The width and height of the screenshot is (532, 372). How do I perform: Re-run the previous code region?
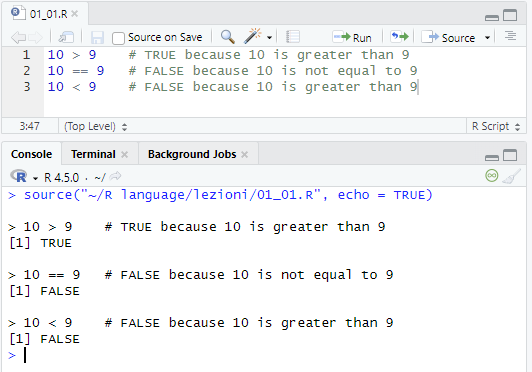[x=400, y=36]
